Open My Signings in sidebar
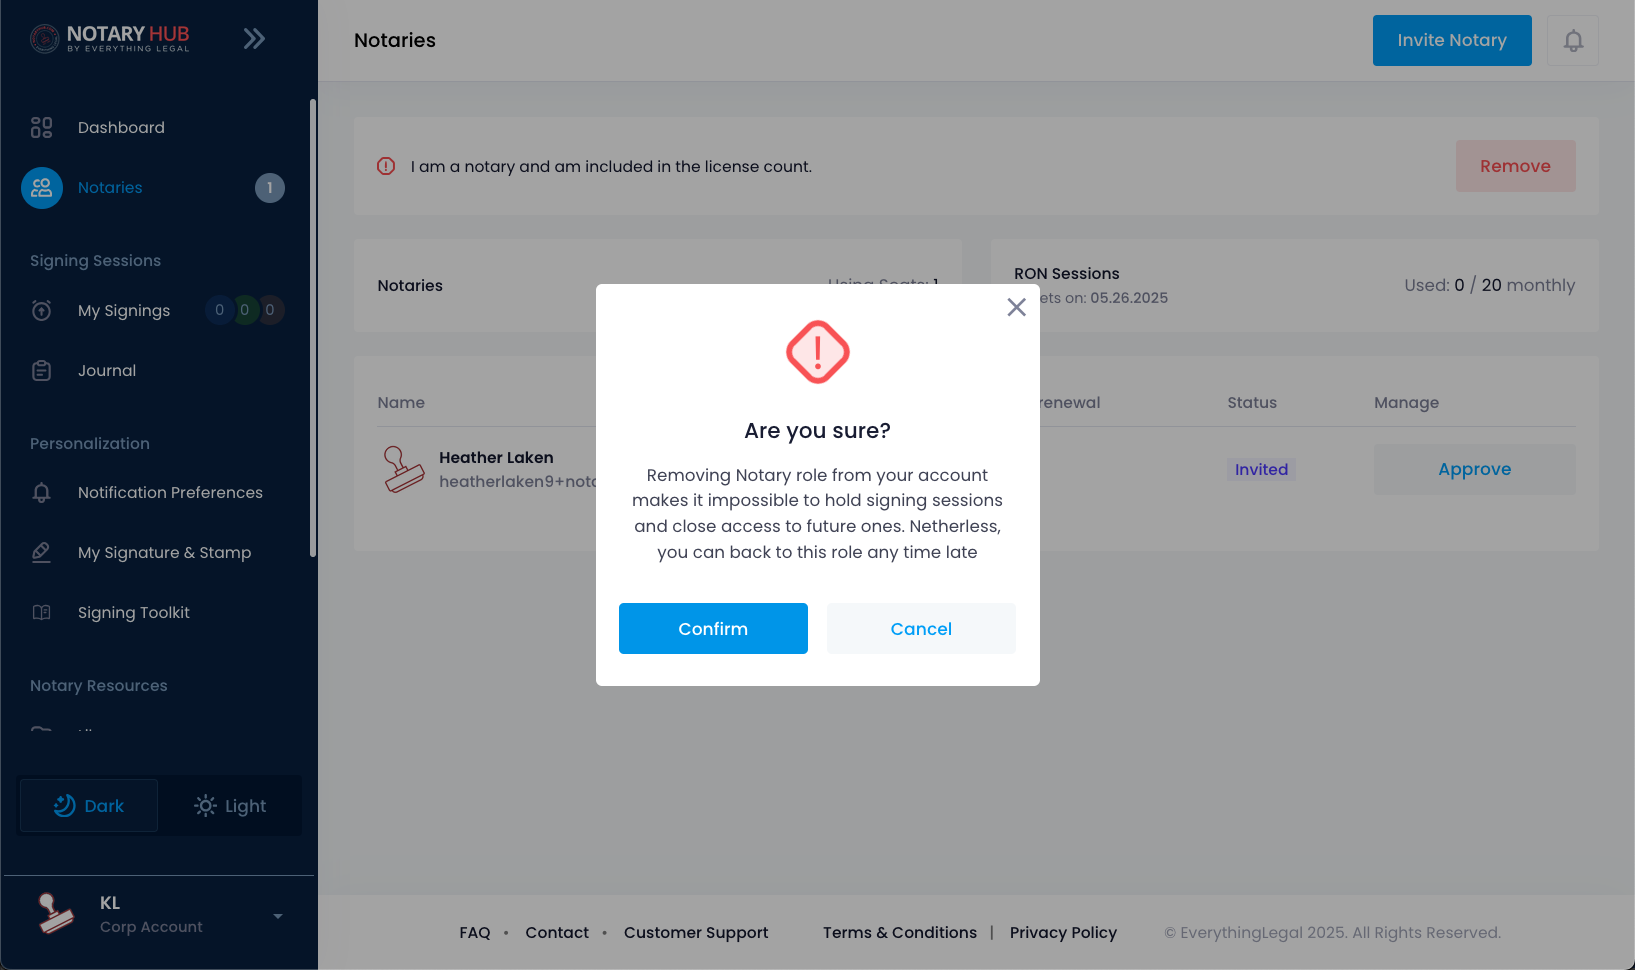The height and width of the screenshot is (970, 1635). (124, 311)
